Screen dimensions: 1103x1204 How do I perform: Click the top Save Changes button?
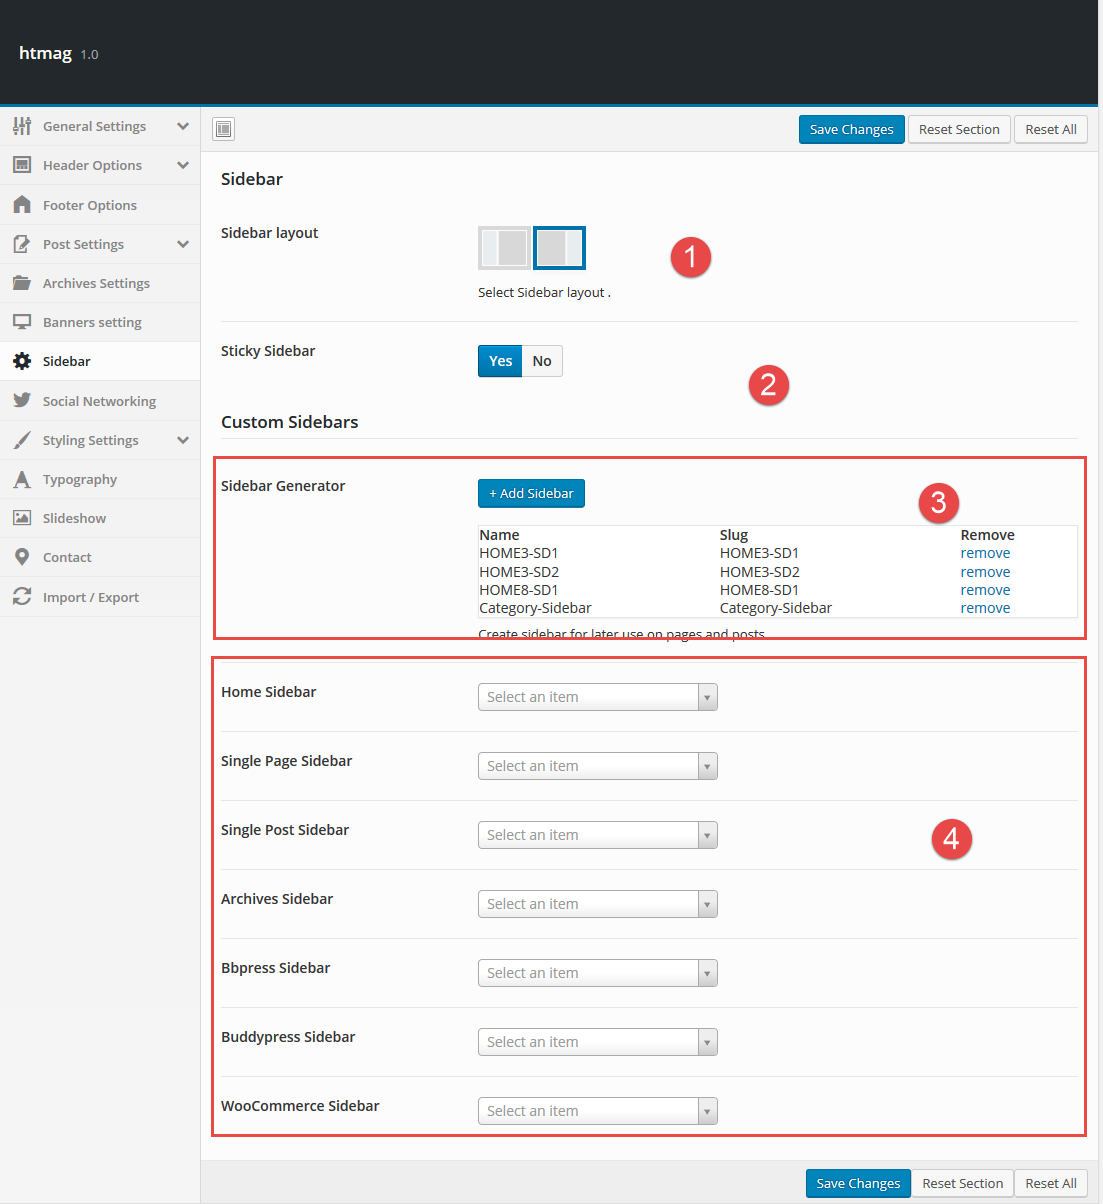click(851, 129)
